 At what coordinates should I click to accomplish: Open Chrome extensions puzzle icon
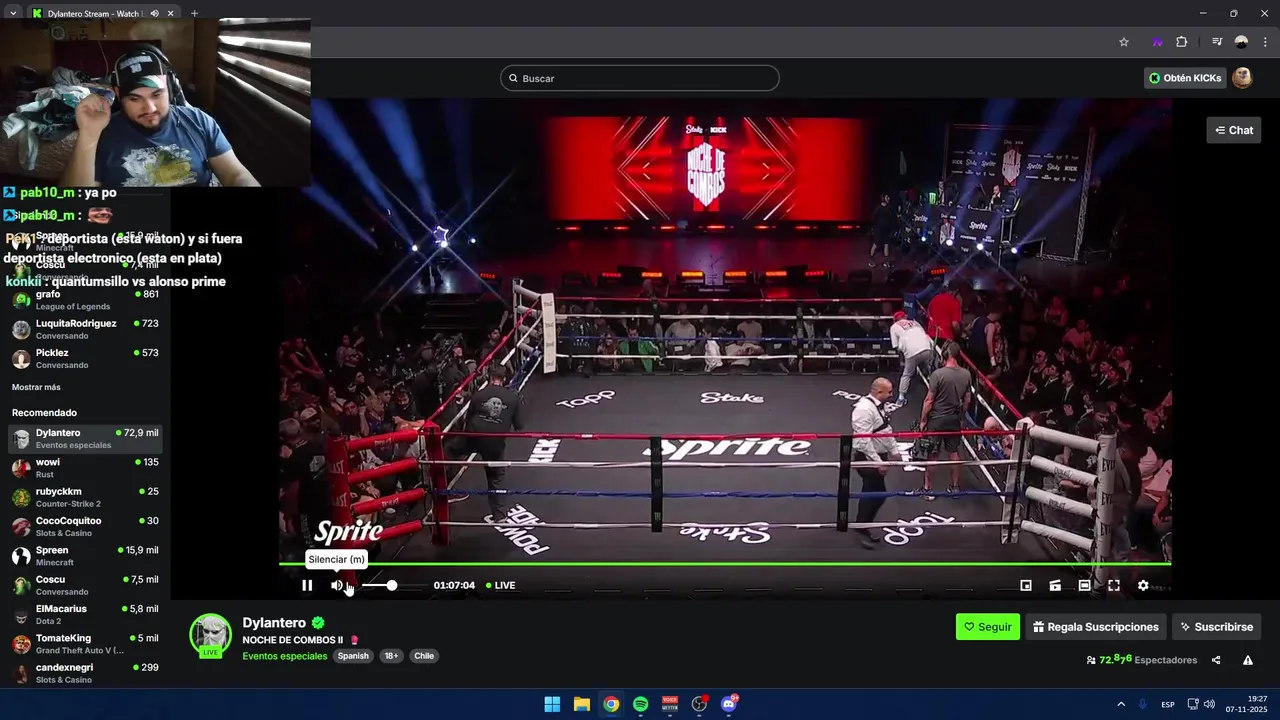point(1182,42)
